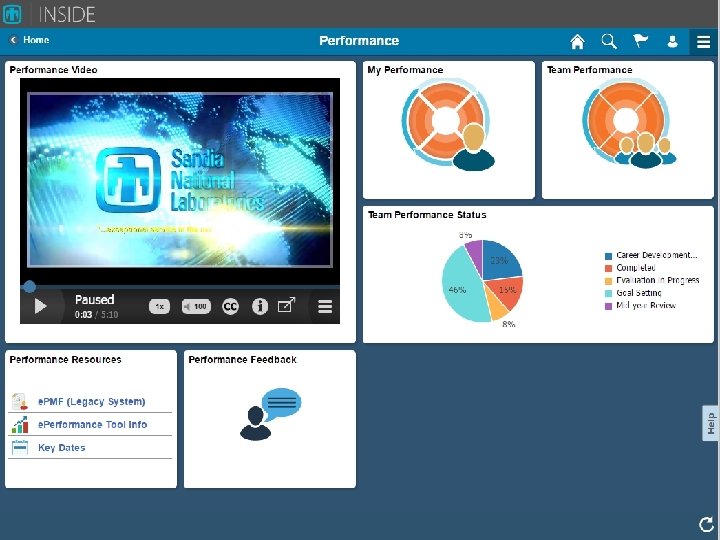
Task: Click the Performance Video tile title
Action: tap(53, 70)
